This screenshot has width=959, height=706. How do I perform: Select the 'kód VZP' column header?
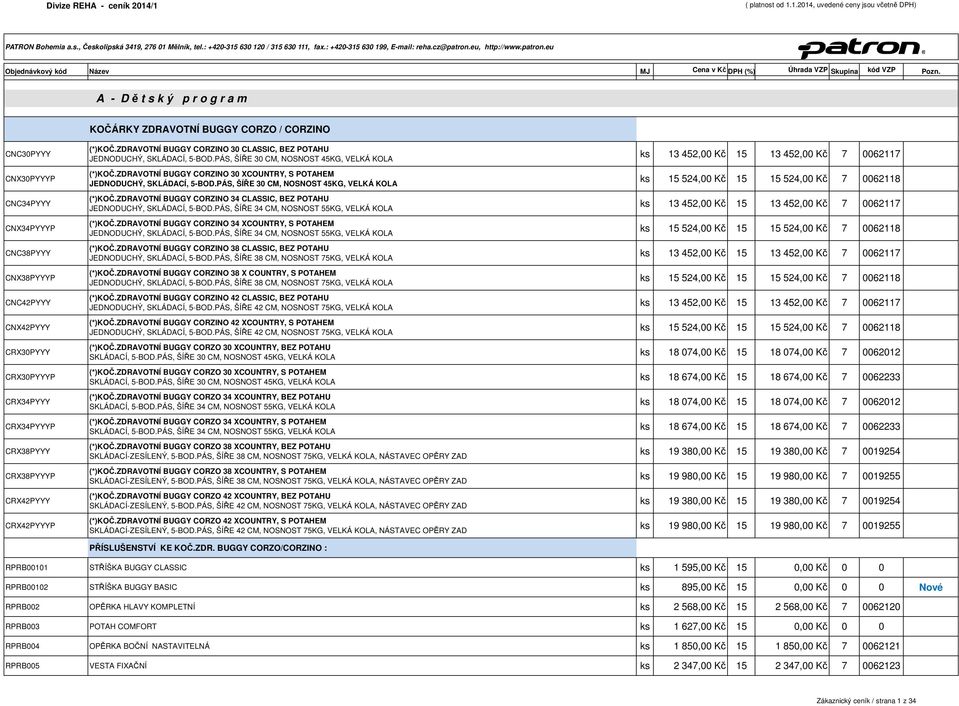tap(881, 70)
